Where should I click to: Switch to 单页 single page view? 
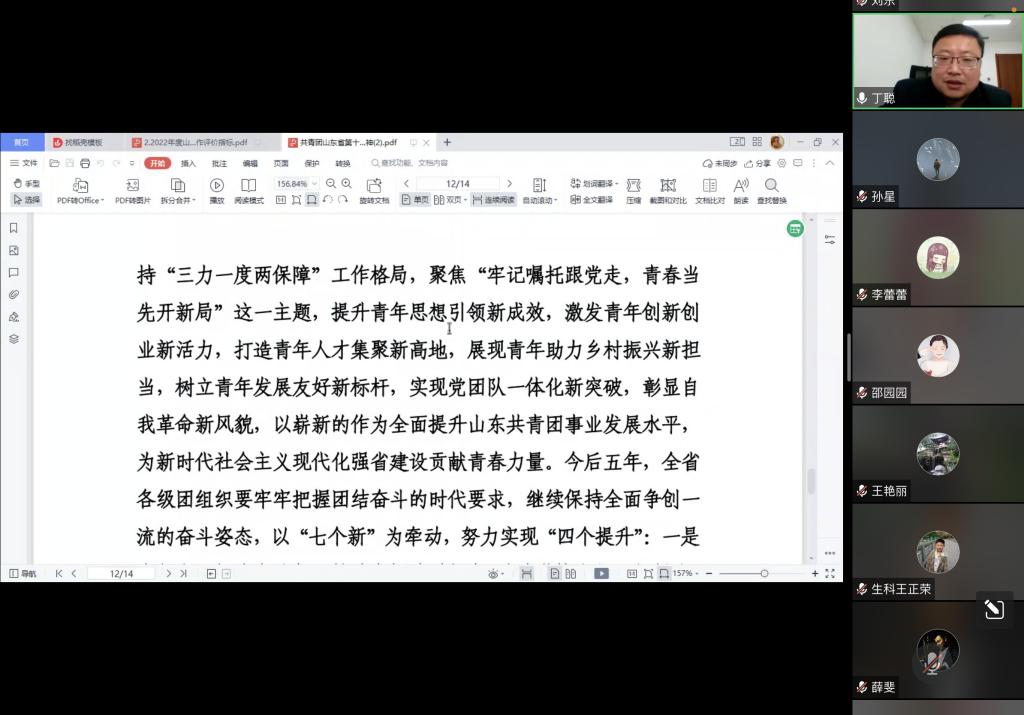click(415, 200)
